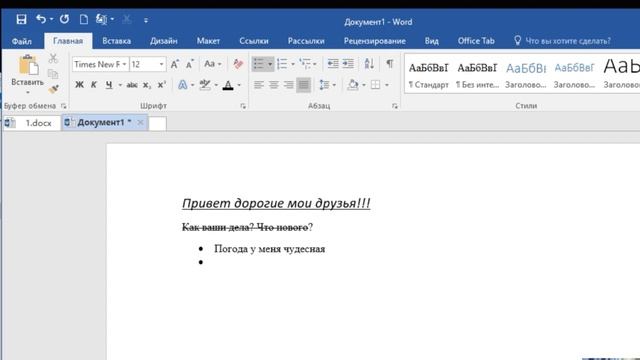Image resolution: width=640 pixels, height=360 pixels.
Task: Justify the paragraph text
Action: tap(304, 85)
